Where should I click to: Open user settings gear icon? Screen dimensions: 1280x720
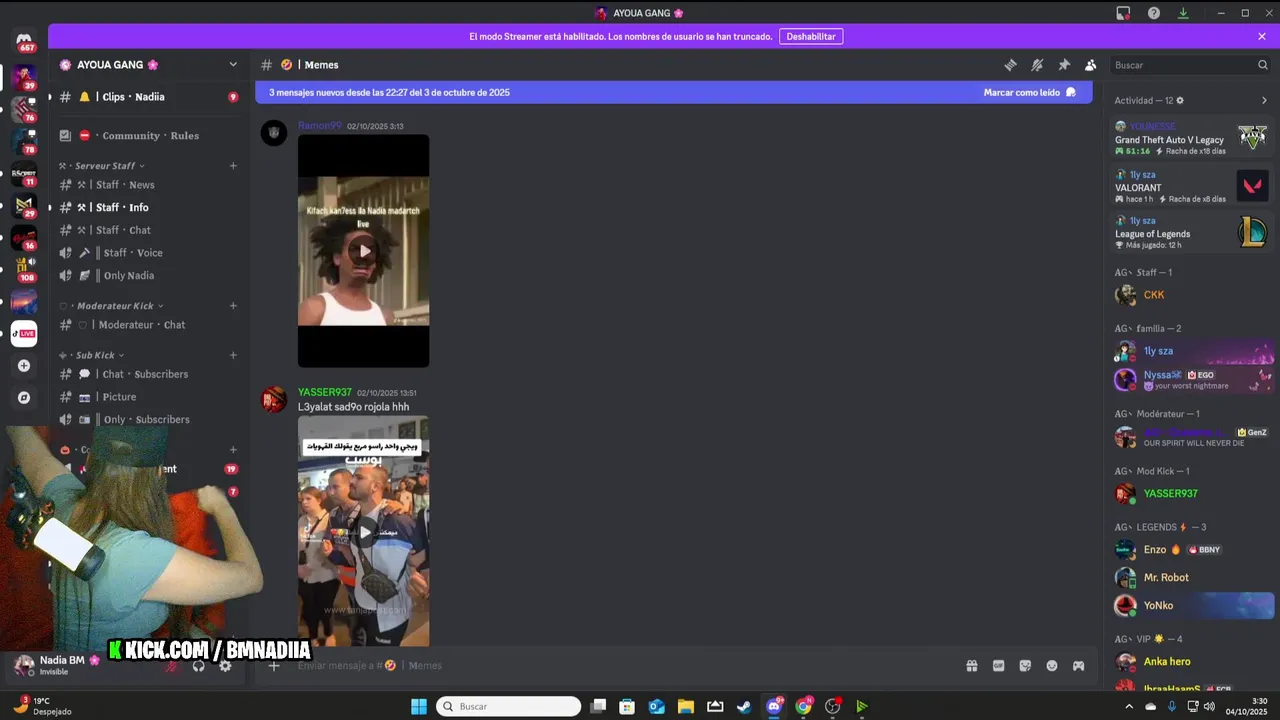point(225,666)
